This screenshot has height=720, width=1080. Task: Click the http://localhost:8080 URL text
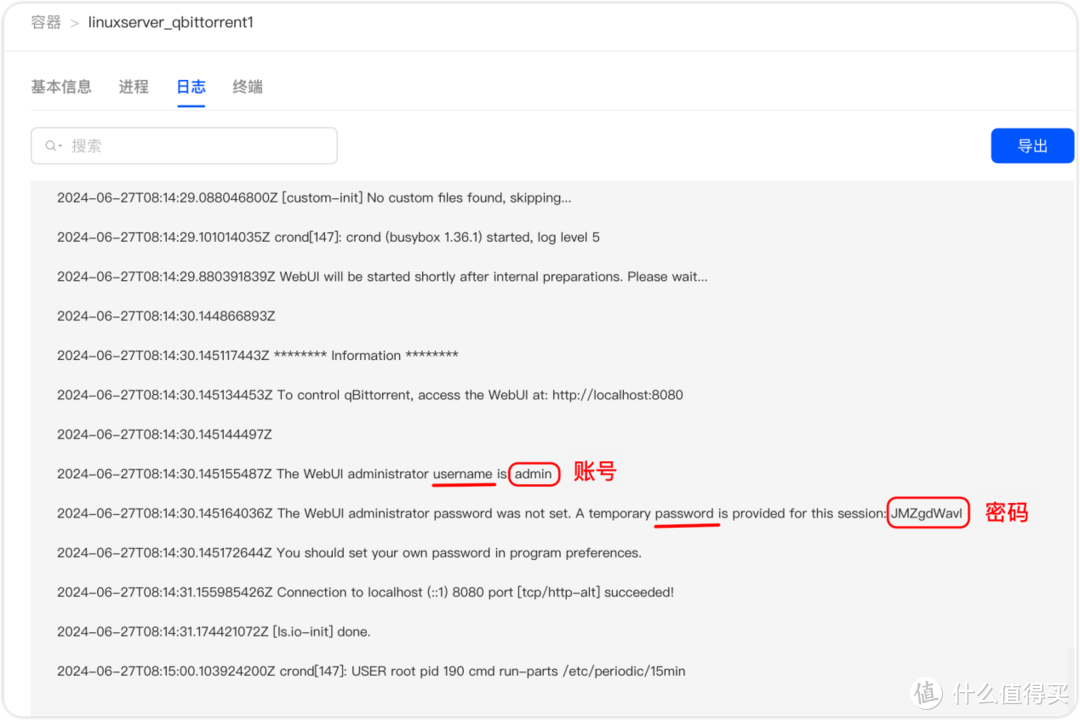[618, 395]
